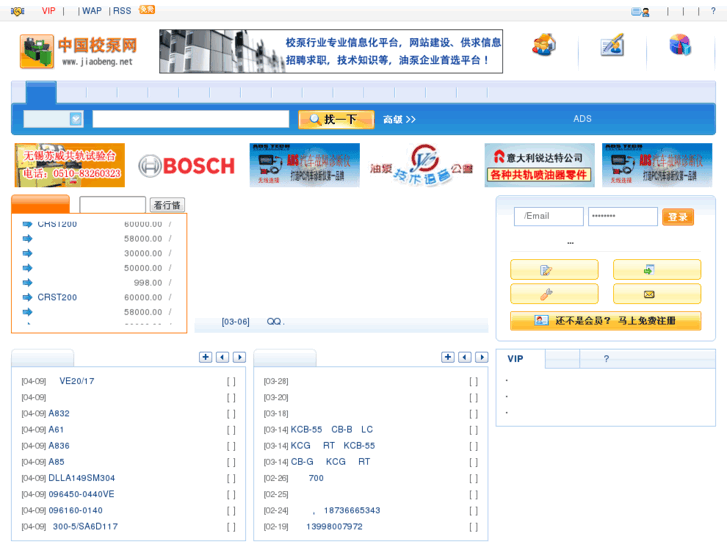Click the plus icon above middle list
This screenshot has height=545, width=727.
click(448, 357)
